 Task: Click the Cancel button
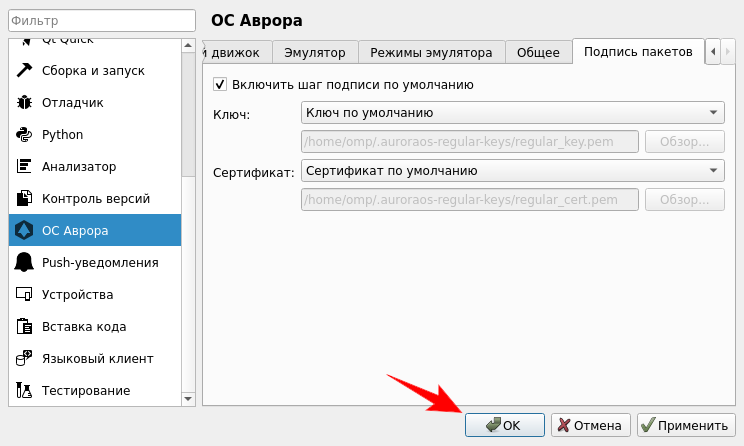pyautogui.click(x=591, y=425)
